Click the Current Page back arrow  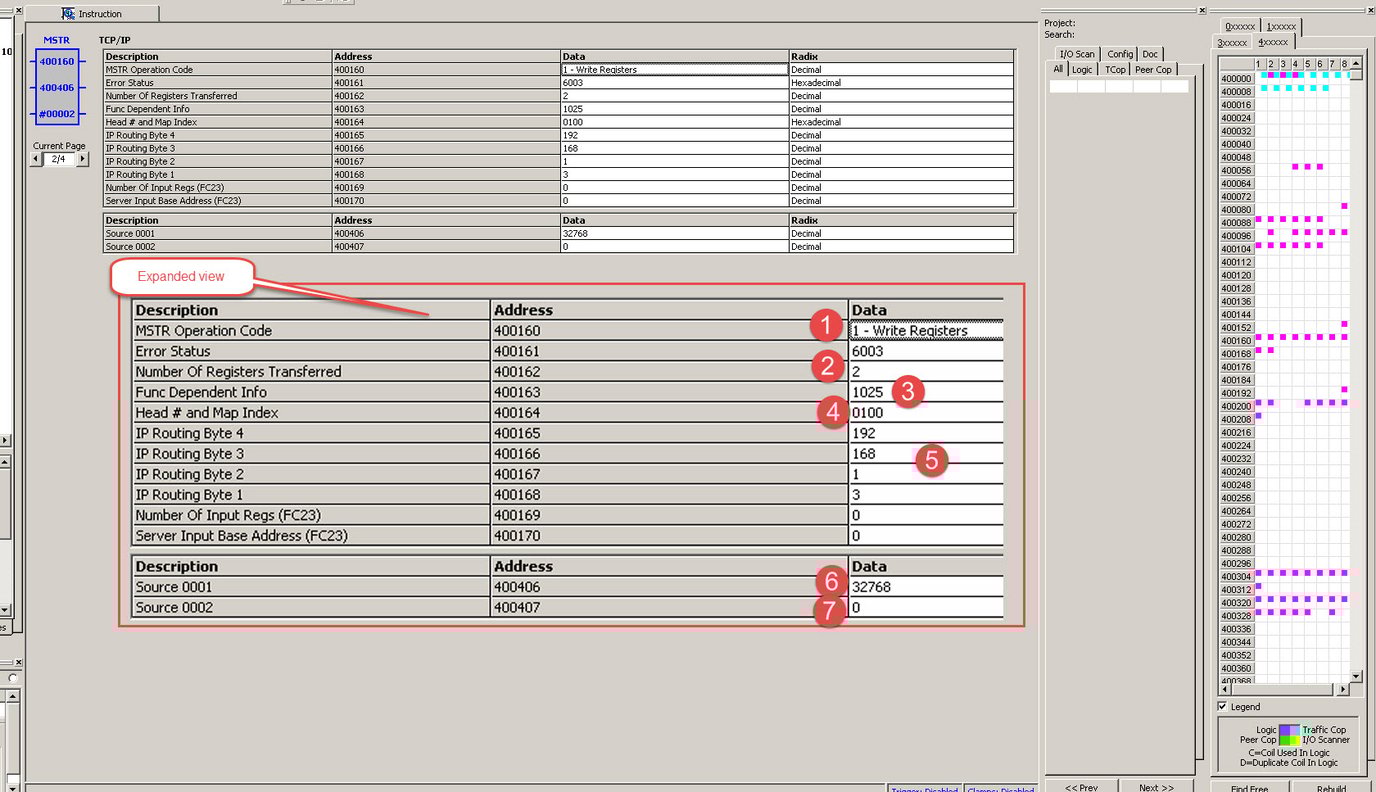36,158
